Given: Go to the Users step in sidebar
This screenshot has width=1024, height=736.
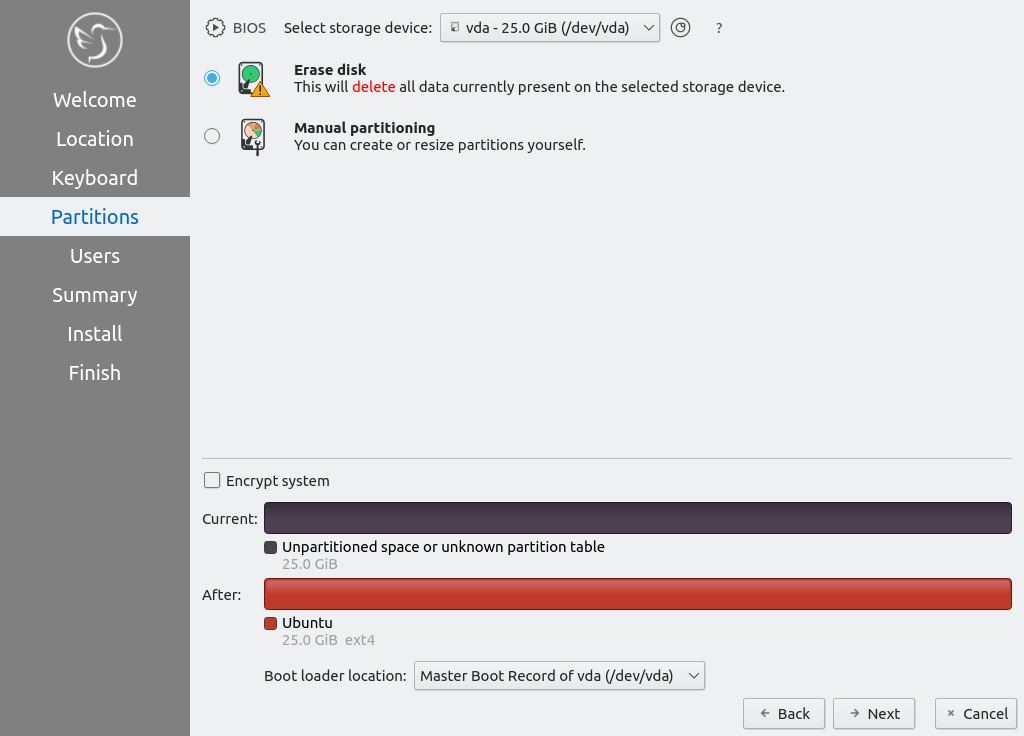Looking at the screenshot, I should [95, 256].
